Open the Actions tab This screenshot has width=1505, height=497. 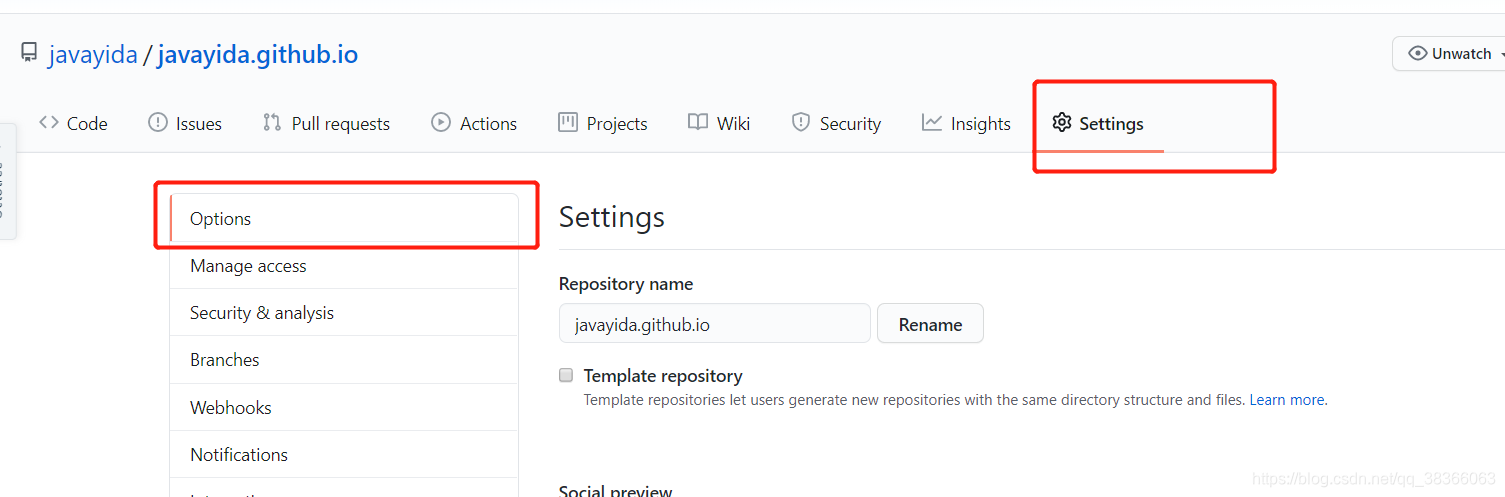click(x=474, y=124)
